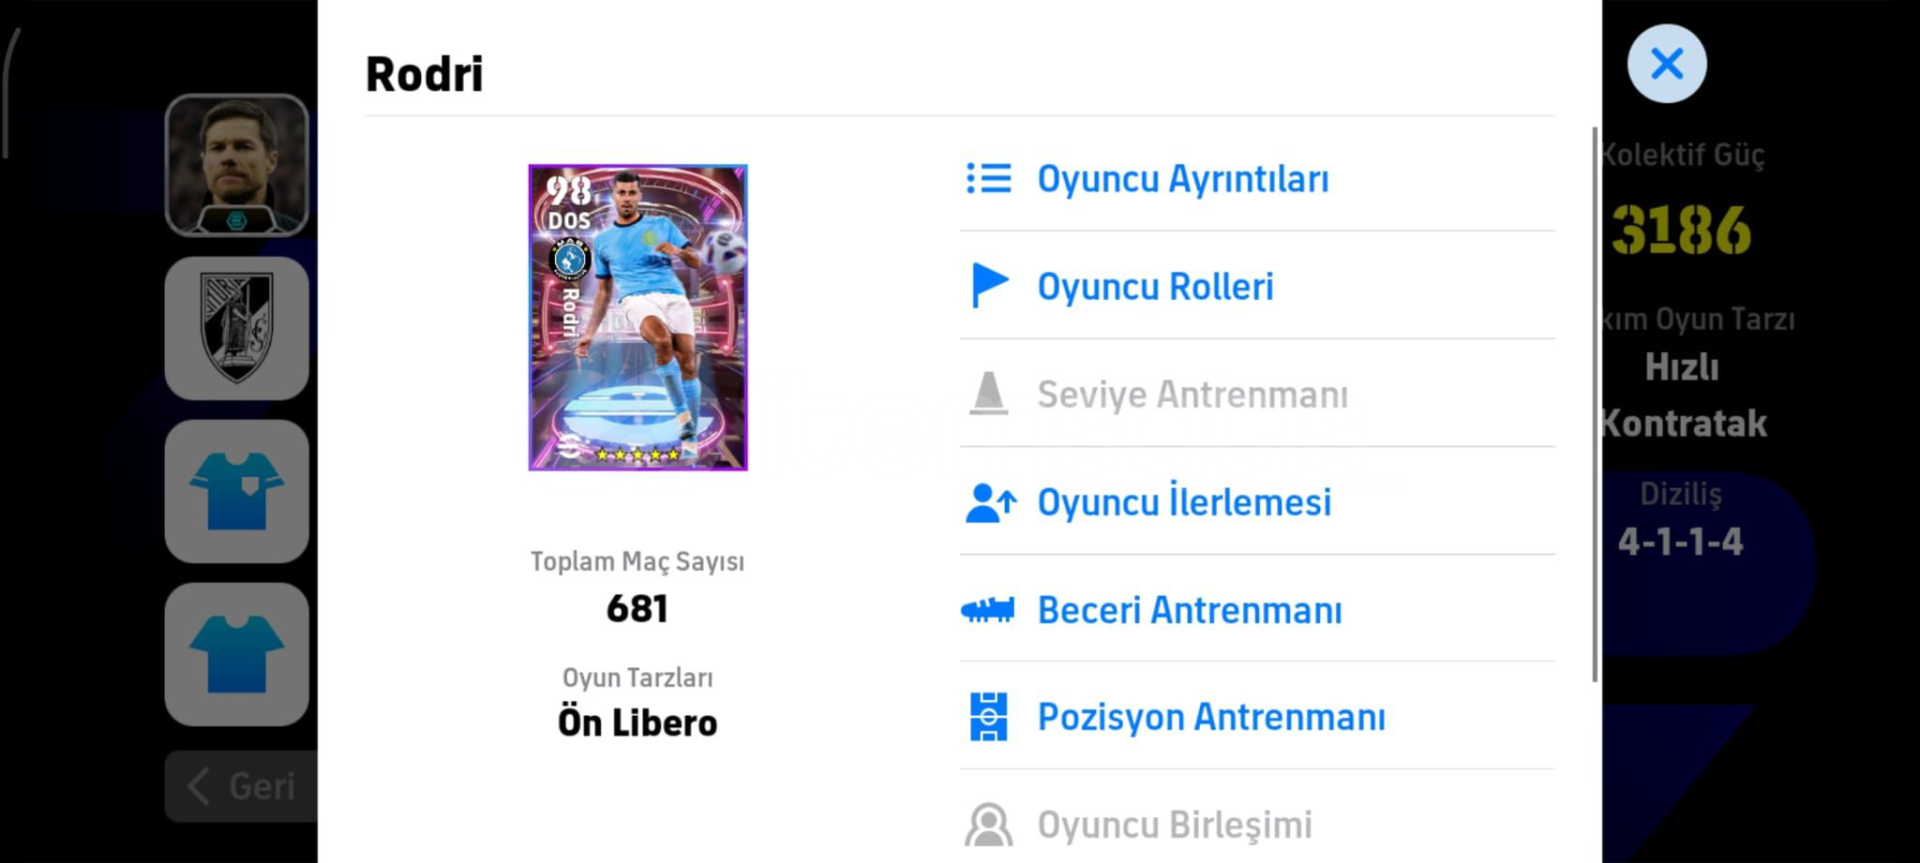Click the pitch icon for Pozisyon Antrenmanı
The width and height of the screenshot is (1920, 863).
pos(988,717)
